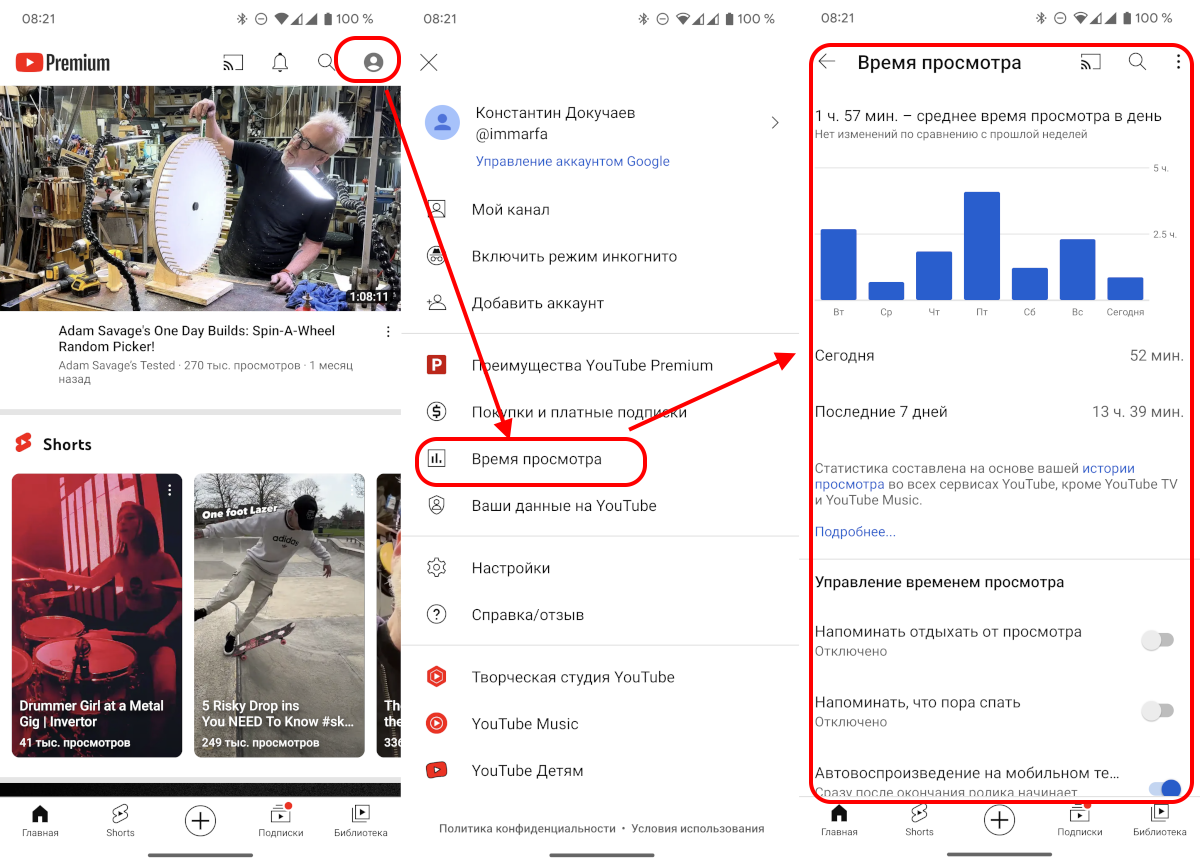Toggle Автовоспроизведение на мобильном switch
This screenshot has height=867, width=1200.
point(1165,789)
